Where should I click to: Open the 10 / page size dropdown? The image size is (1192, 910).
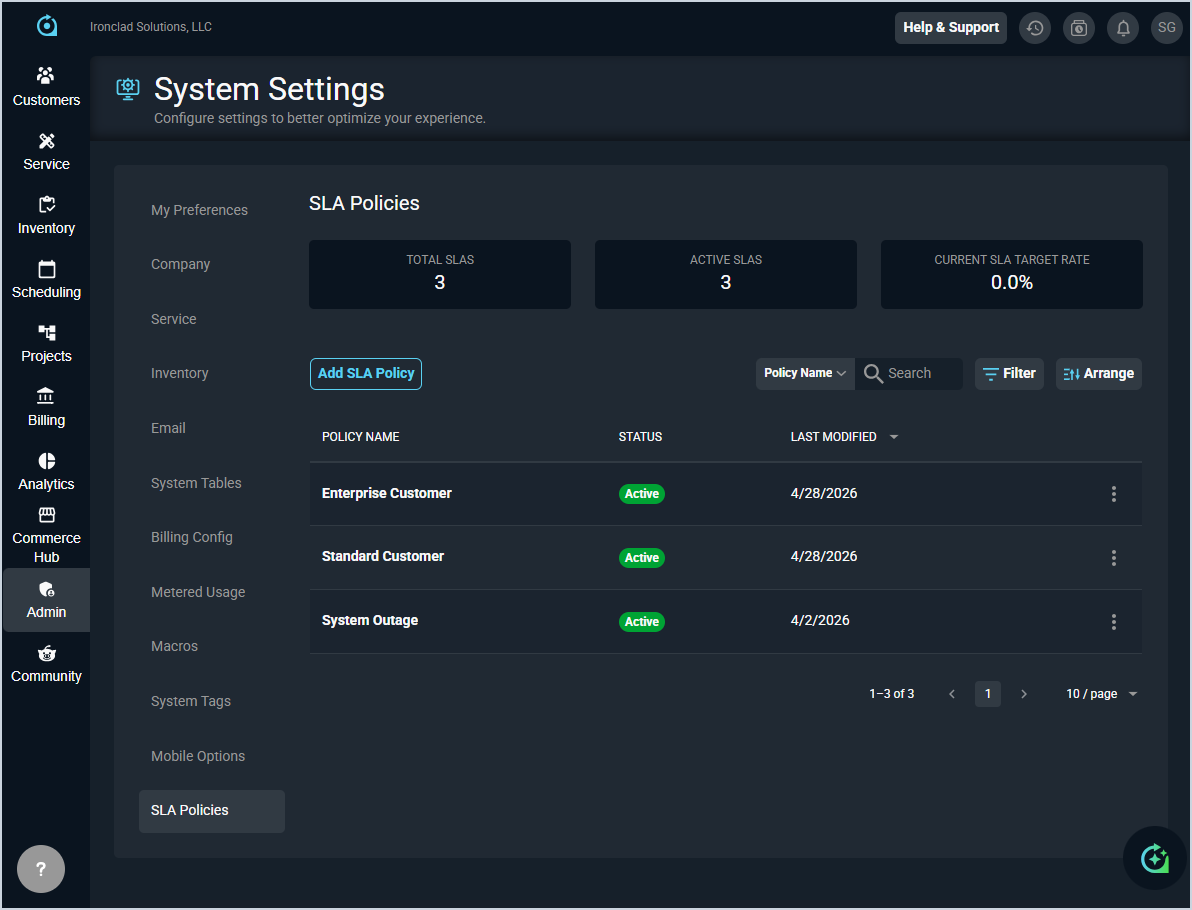1102,694
